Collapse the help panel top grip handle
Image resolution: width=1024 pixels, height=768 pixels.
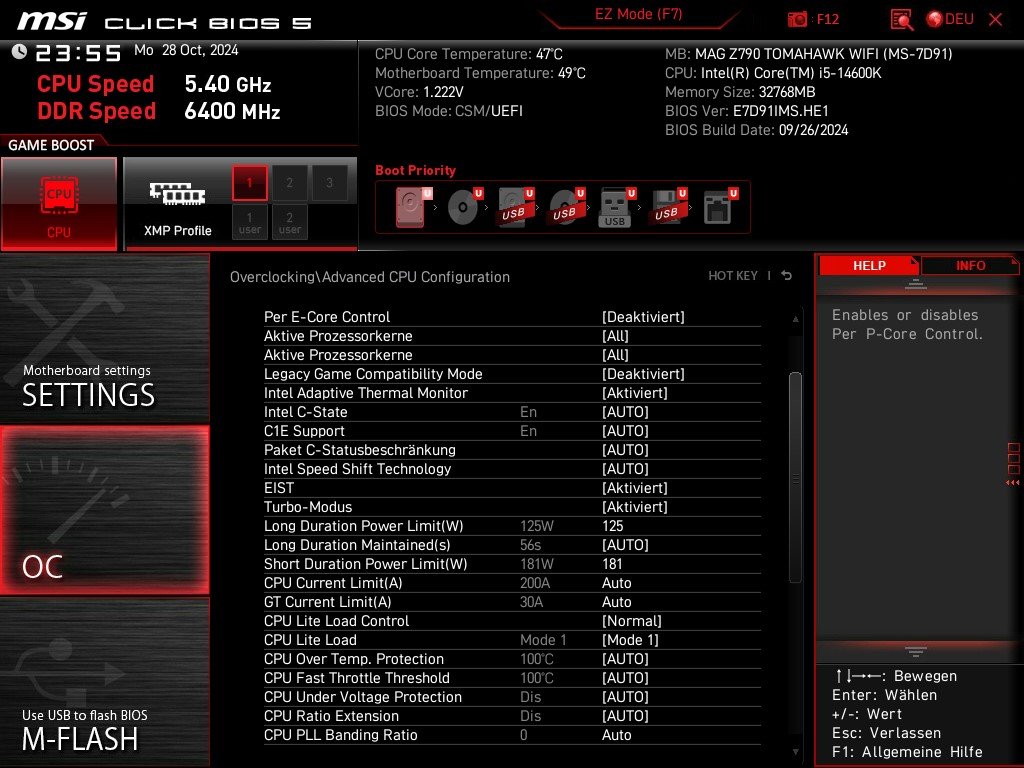pyautogui.click(x=915, y=284)
